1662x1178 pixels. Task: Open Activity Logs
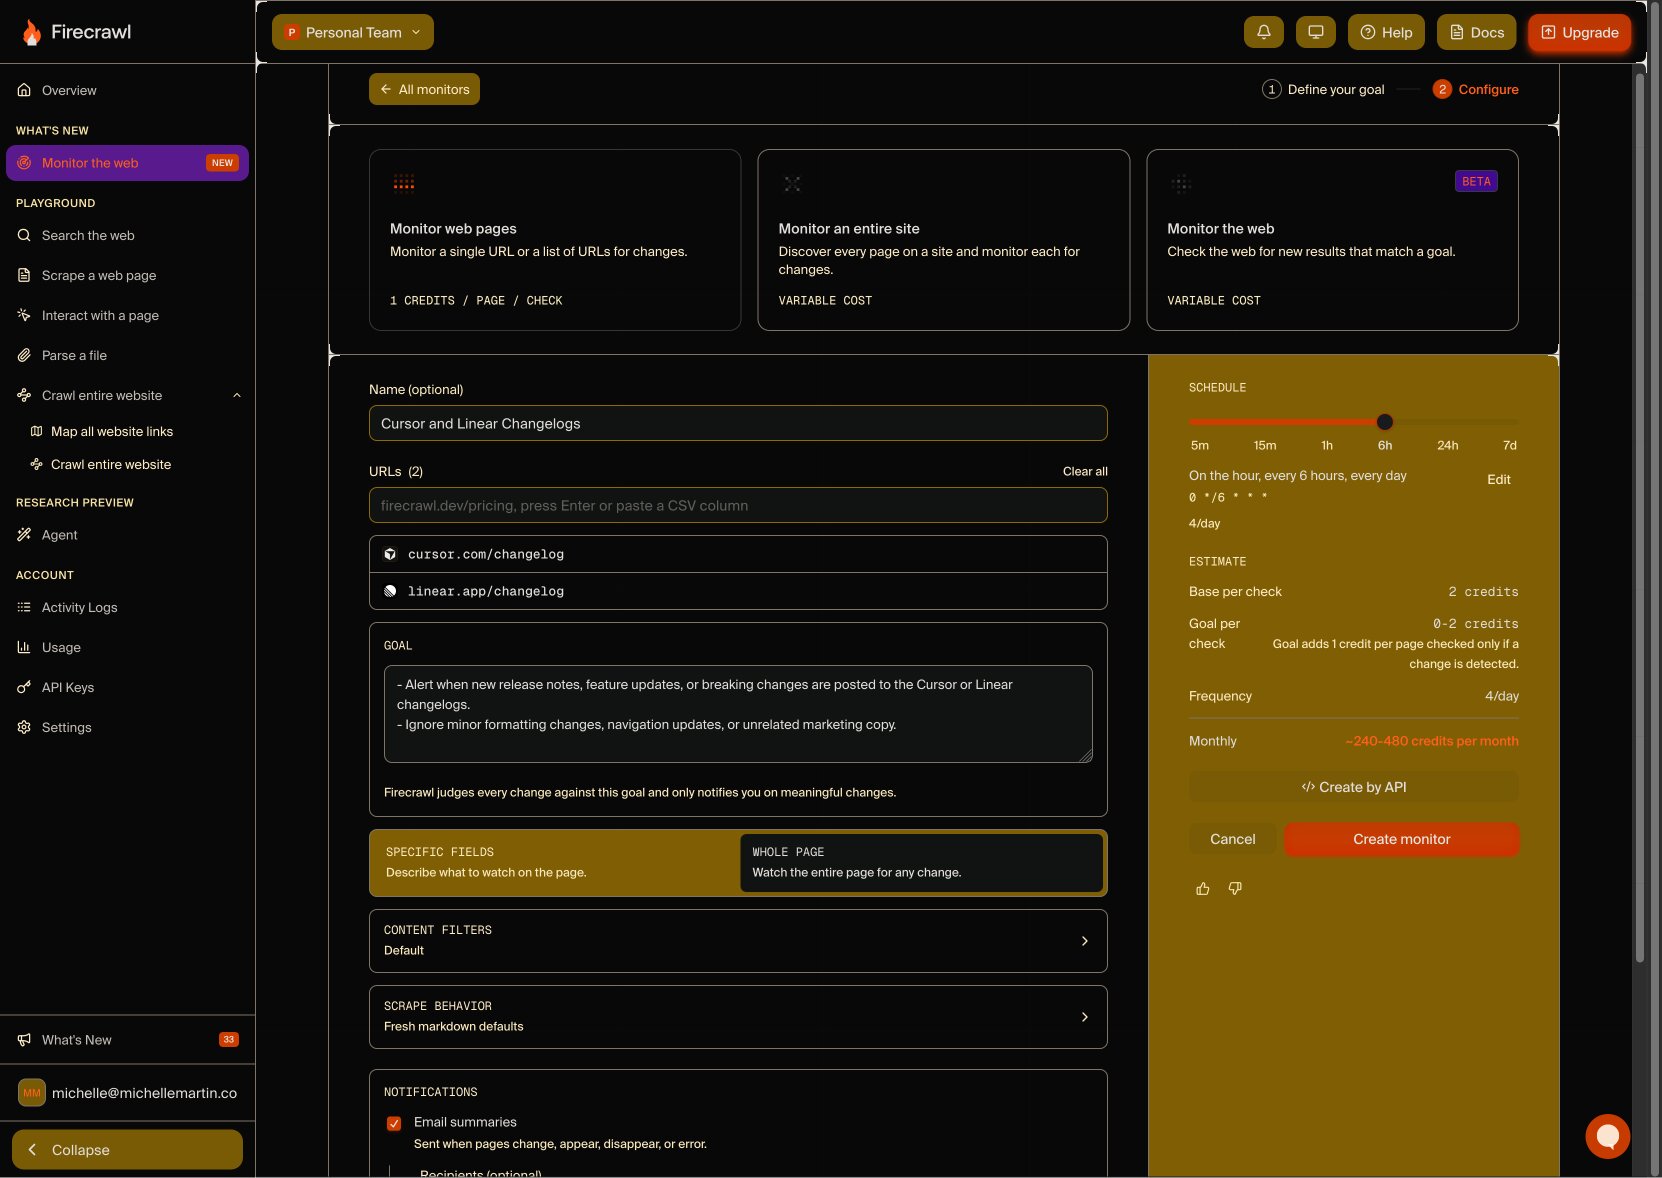(127, 608)
